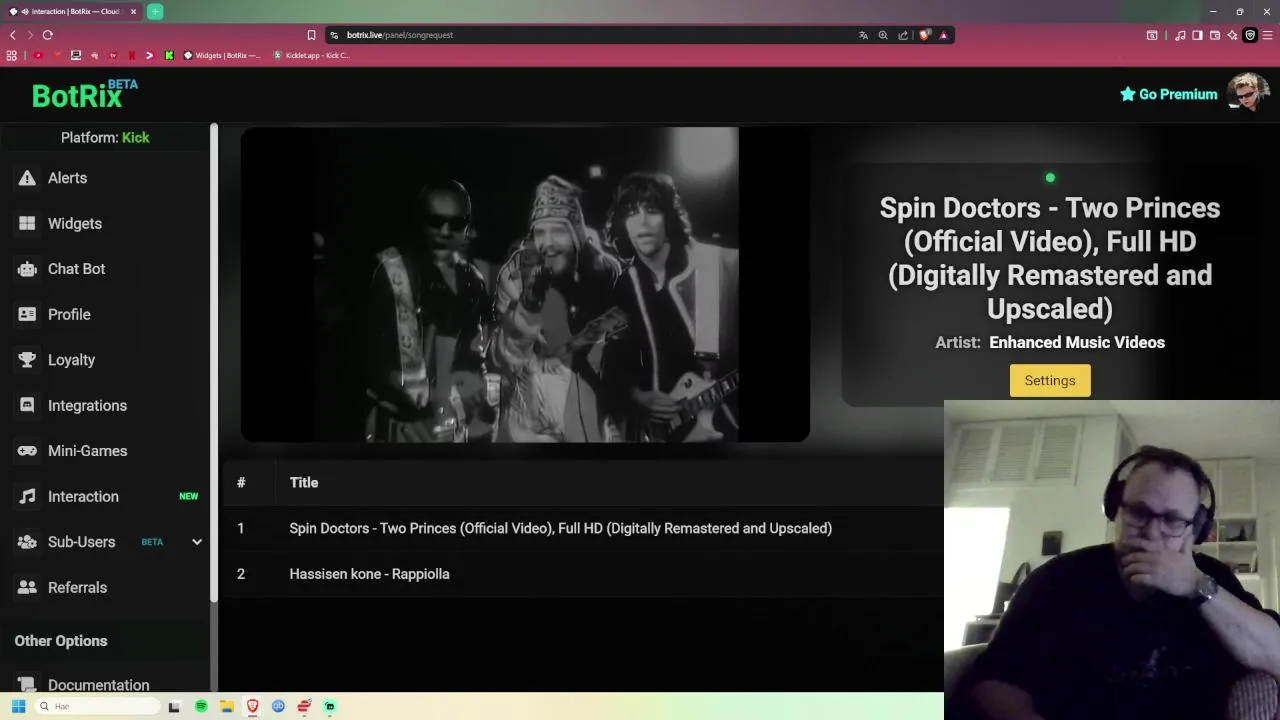Click the address bar URL
This screenshot has height=720, width=1280.
point(400,35)
